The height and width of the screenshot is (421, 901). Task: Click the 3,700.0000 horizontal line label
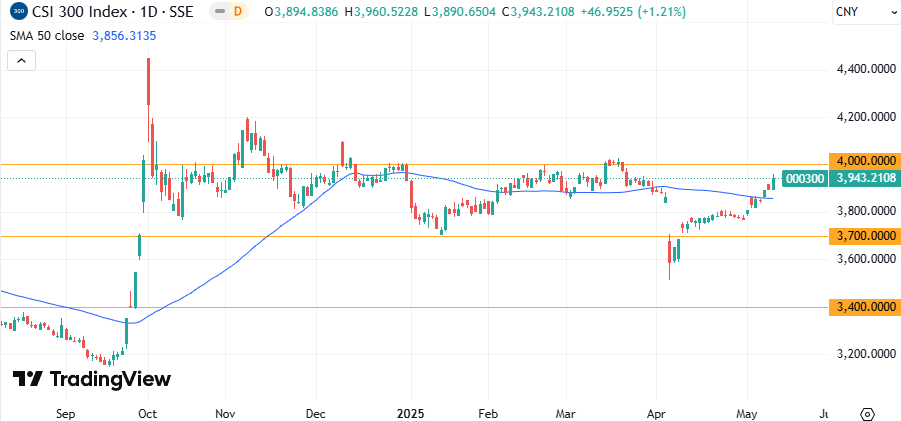pos(863,236)
